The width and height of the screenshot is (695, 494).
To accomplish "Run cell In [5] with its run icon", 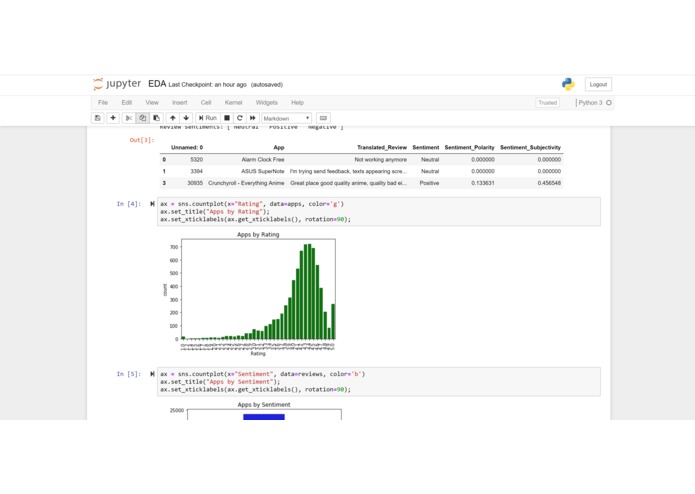I will pos(152,374).
